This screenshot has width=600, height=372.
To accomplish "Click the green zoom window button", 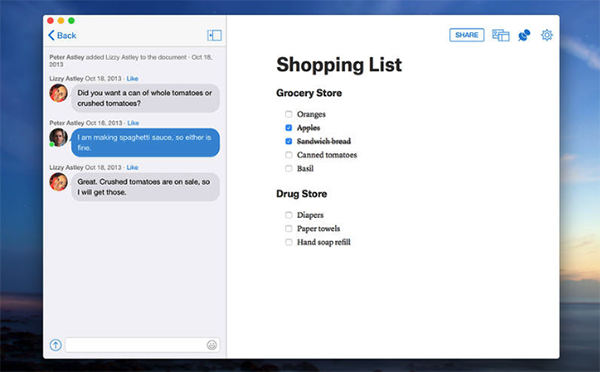I will [71, 21].
